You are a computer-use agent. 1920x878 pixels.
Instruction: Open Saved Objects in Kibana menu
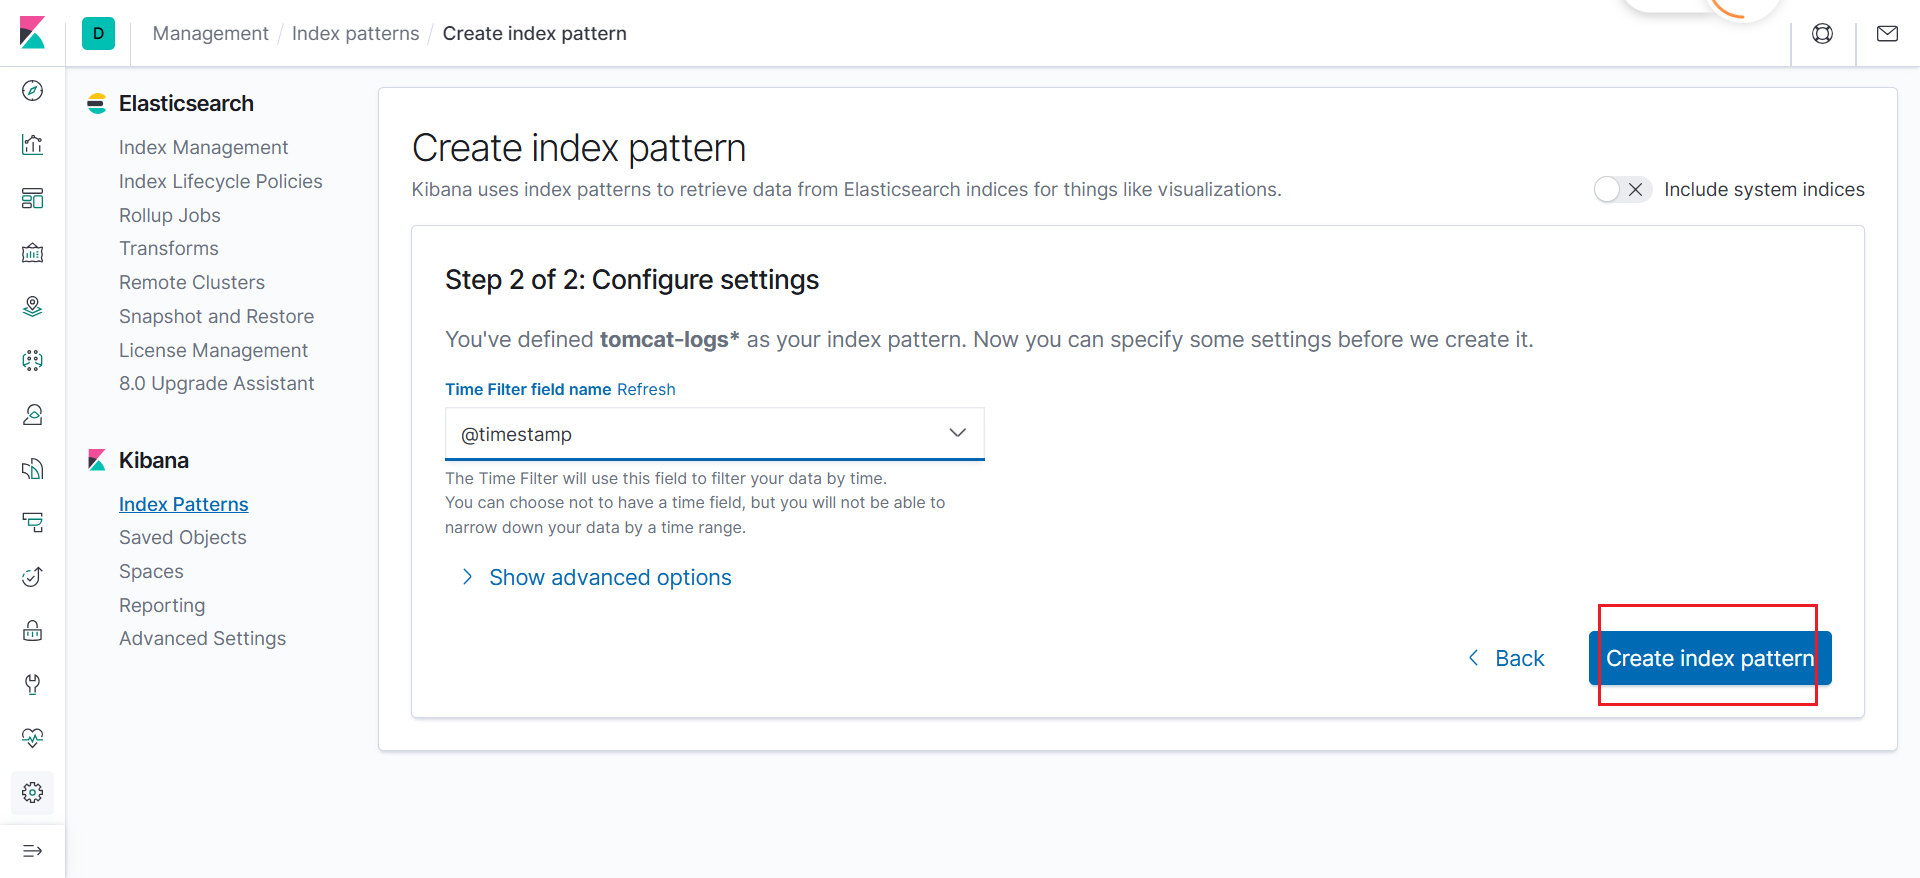pos(182,538)
